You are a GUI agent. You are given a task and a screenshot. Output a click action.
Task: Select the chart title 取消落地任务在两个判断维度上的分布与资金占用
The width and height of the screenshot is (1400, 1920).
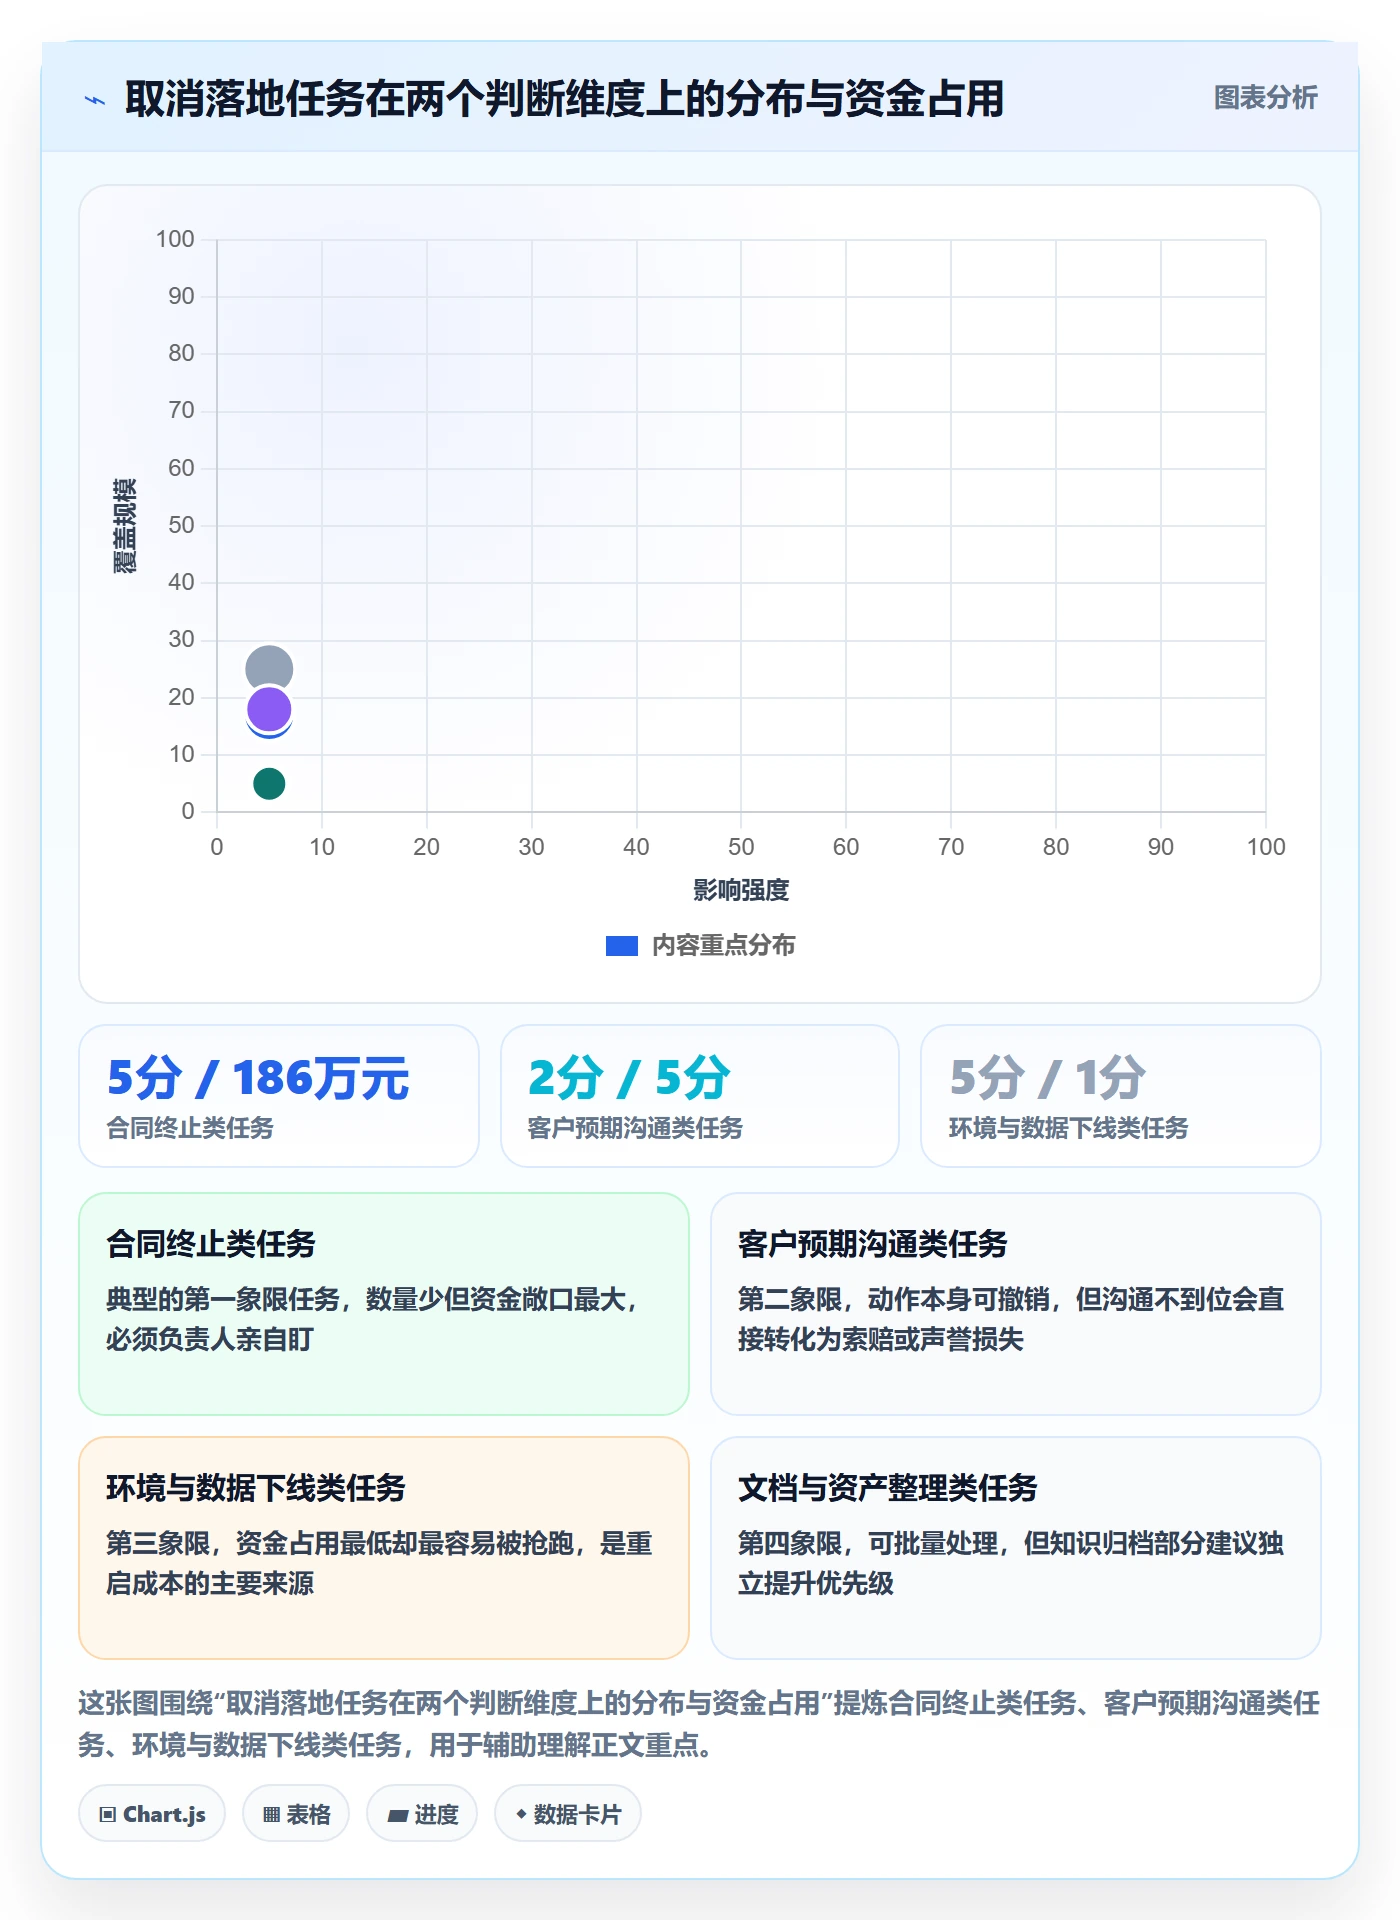point(564,99)
